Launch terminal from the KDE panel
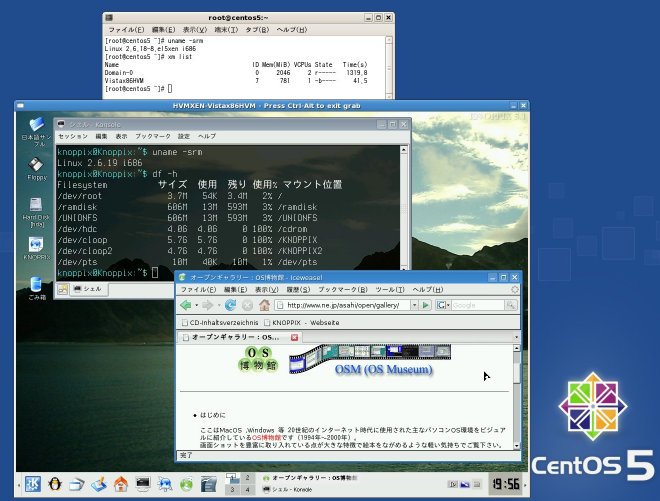 coord(143,484)
